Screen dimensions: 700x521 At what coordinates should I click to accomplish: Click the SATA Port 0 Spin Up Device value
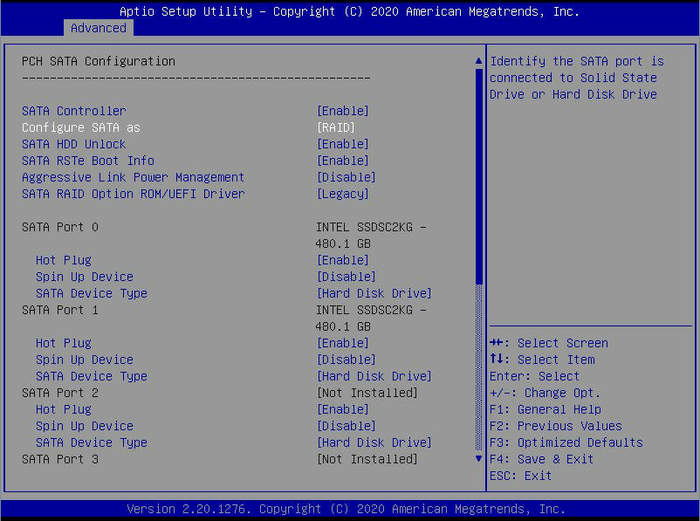(346, 277)
